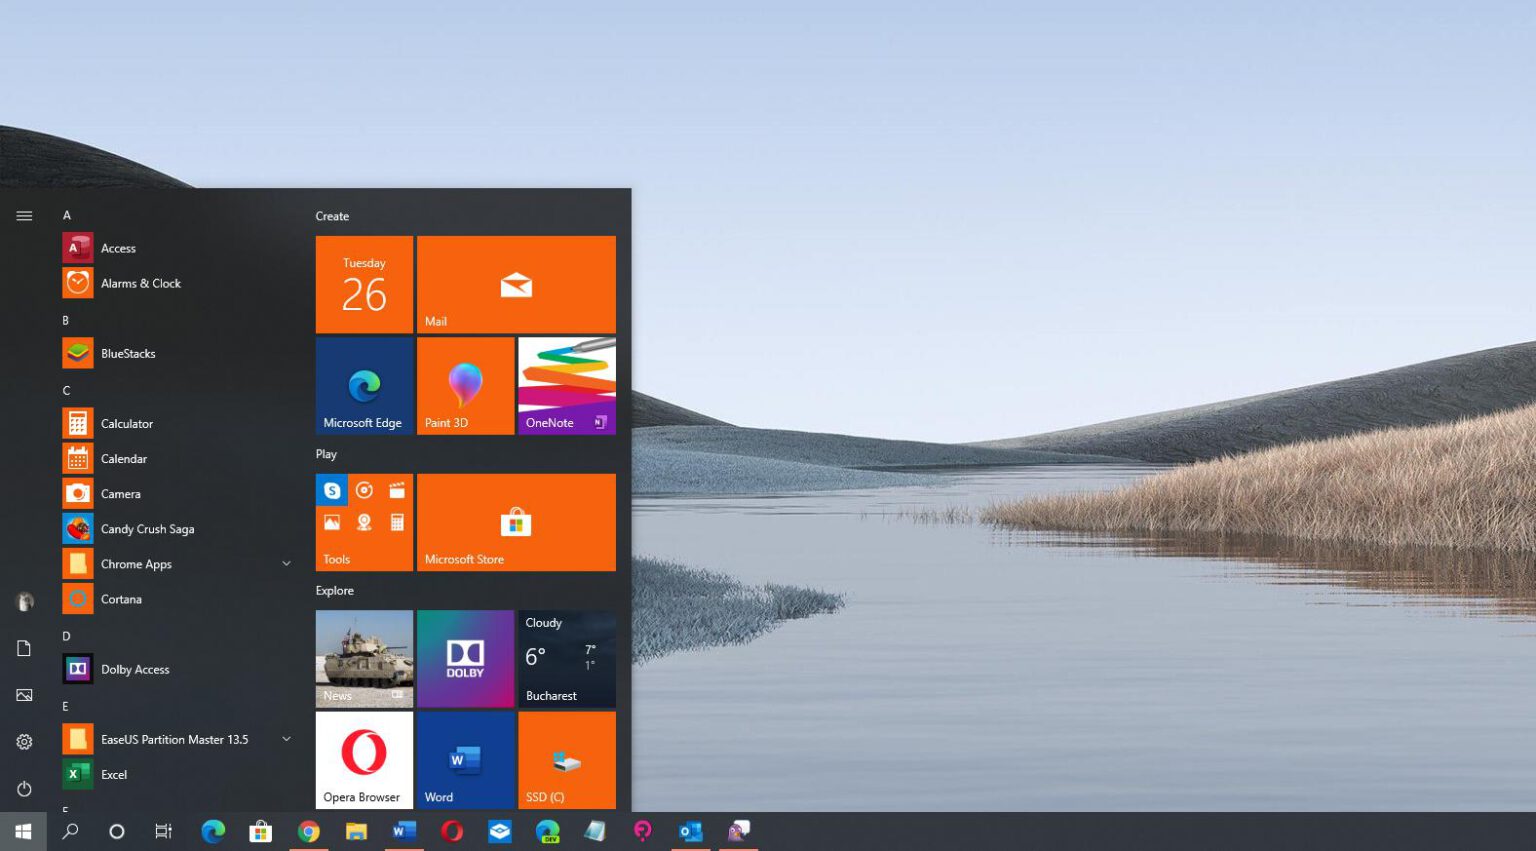The height and width of the screenshot is (851, 1536).
Task: Open Task View on the taskbar
Action: point(163,831)
